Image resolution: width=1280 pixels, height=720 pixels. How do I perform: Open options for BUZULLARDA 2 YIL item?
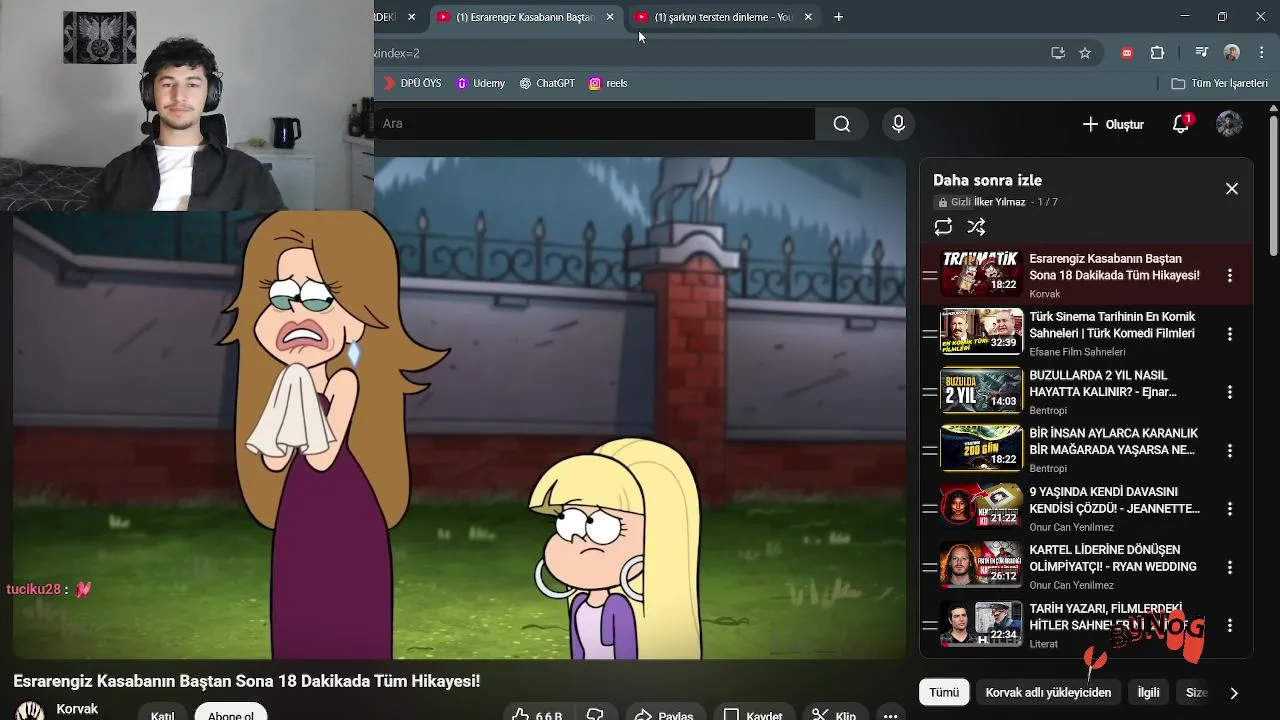coord(1230,392)
